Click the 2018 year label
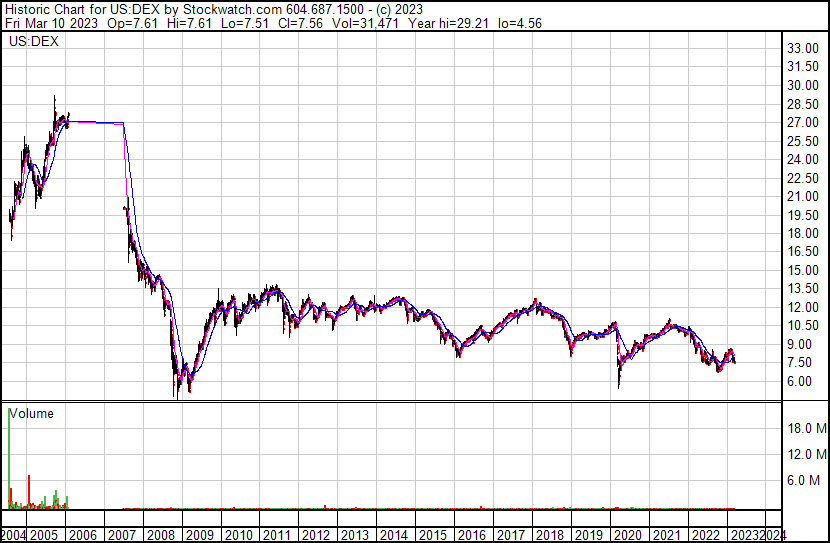The image size is (830, 543). (x=549, y=535)
